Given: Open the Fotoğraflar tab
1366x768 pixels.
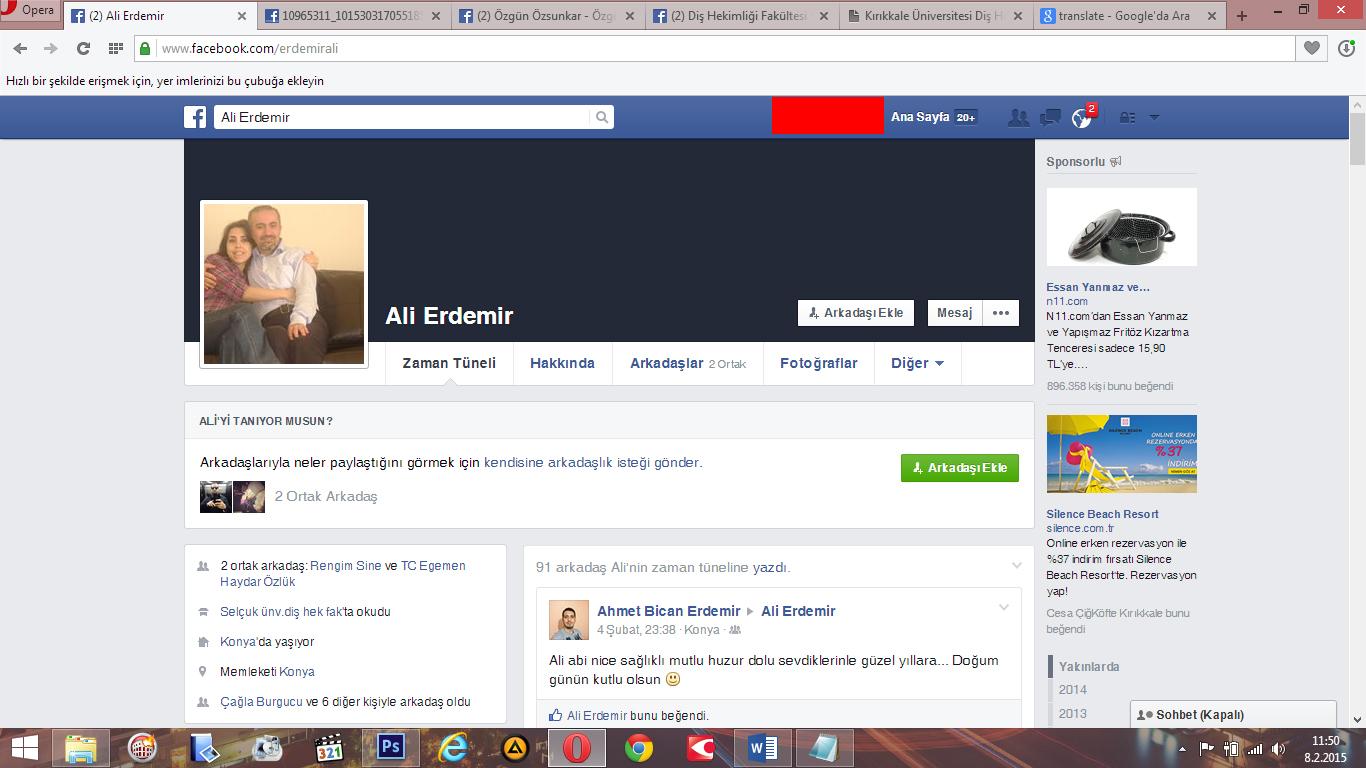Looking at the screenshot, I should tap(819, 363).
